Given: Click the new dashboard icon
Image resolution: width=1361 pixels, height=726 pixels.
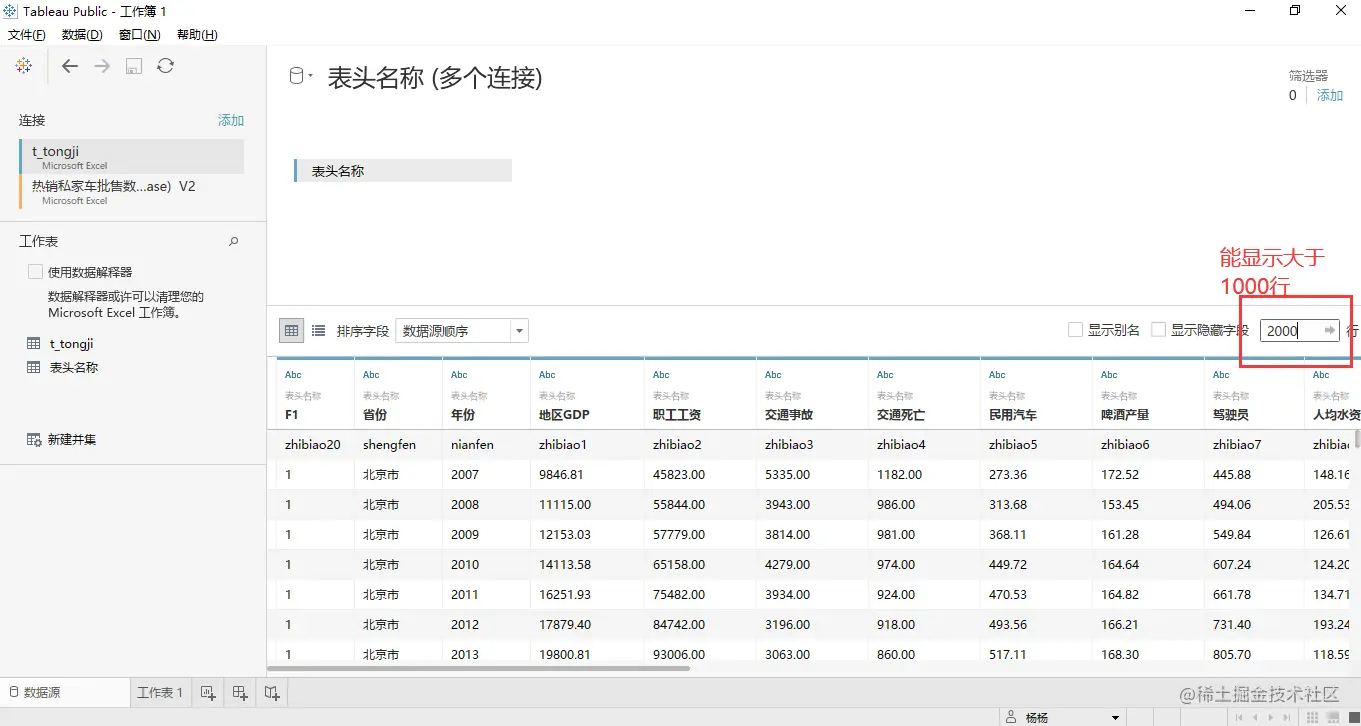Looking at the screenshot, I should pos(239,692).
